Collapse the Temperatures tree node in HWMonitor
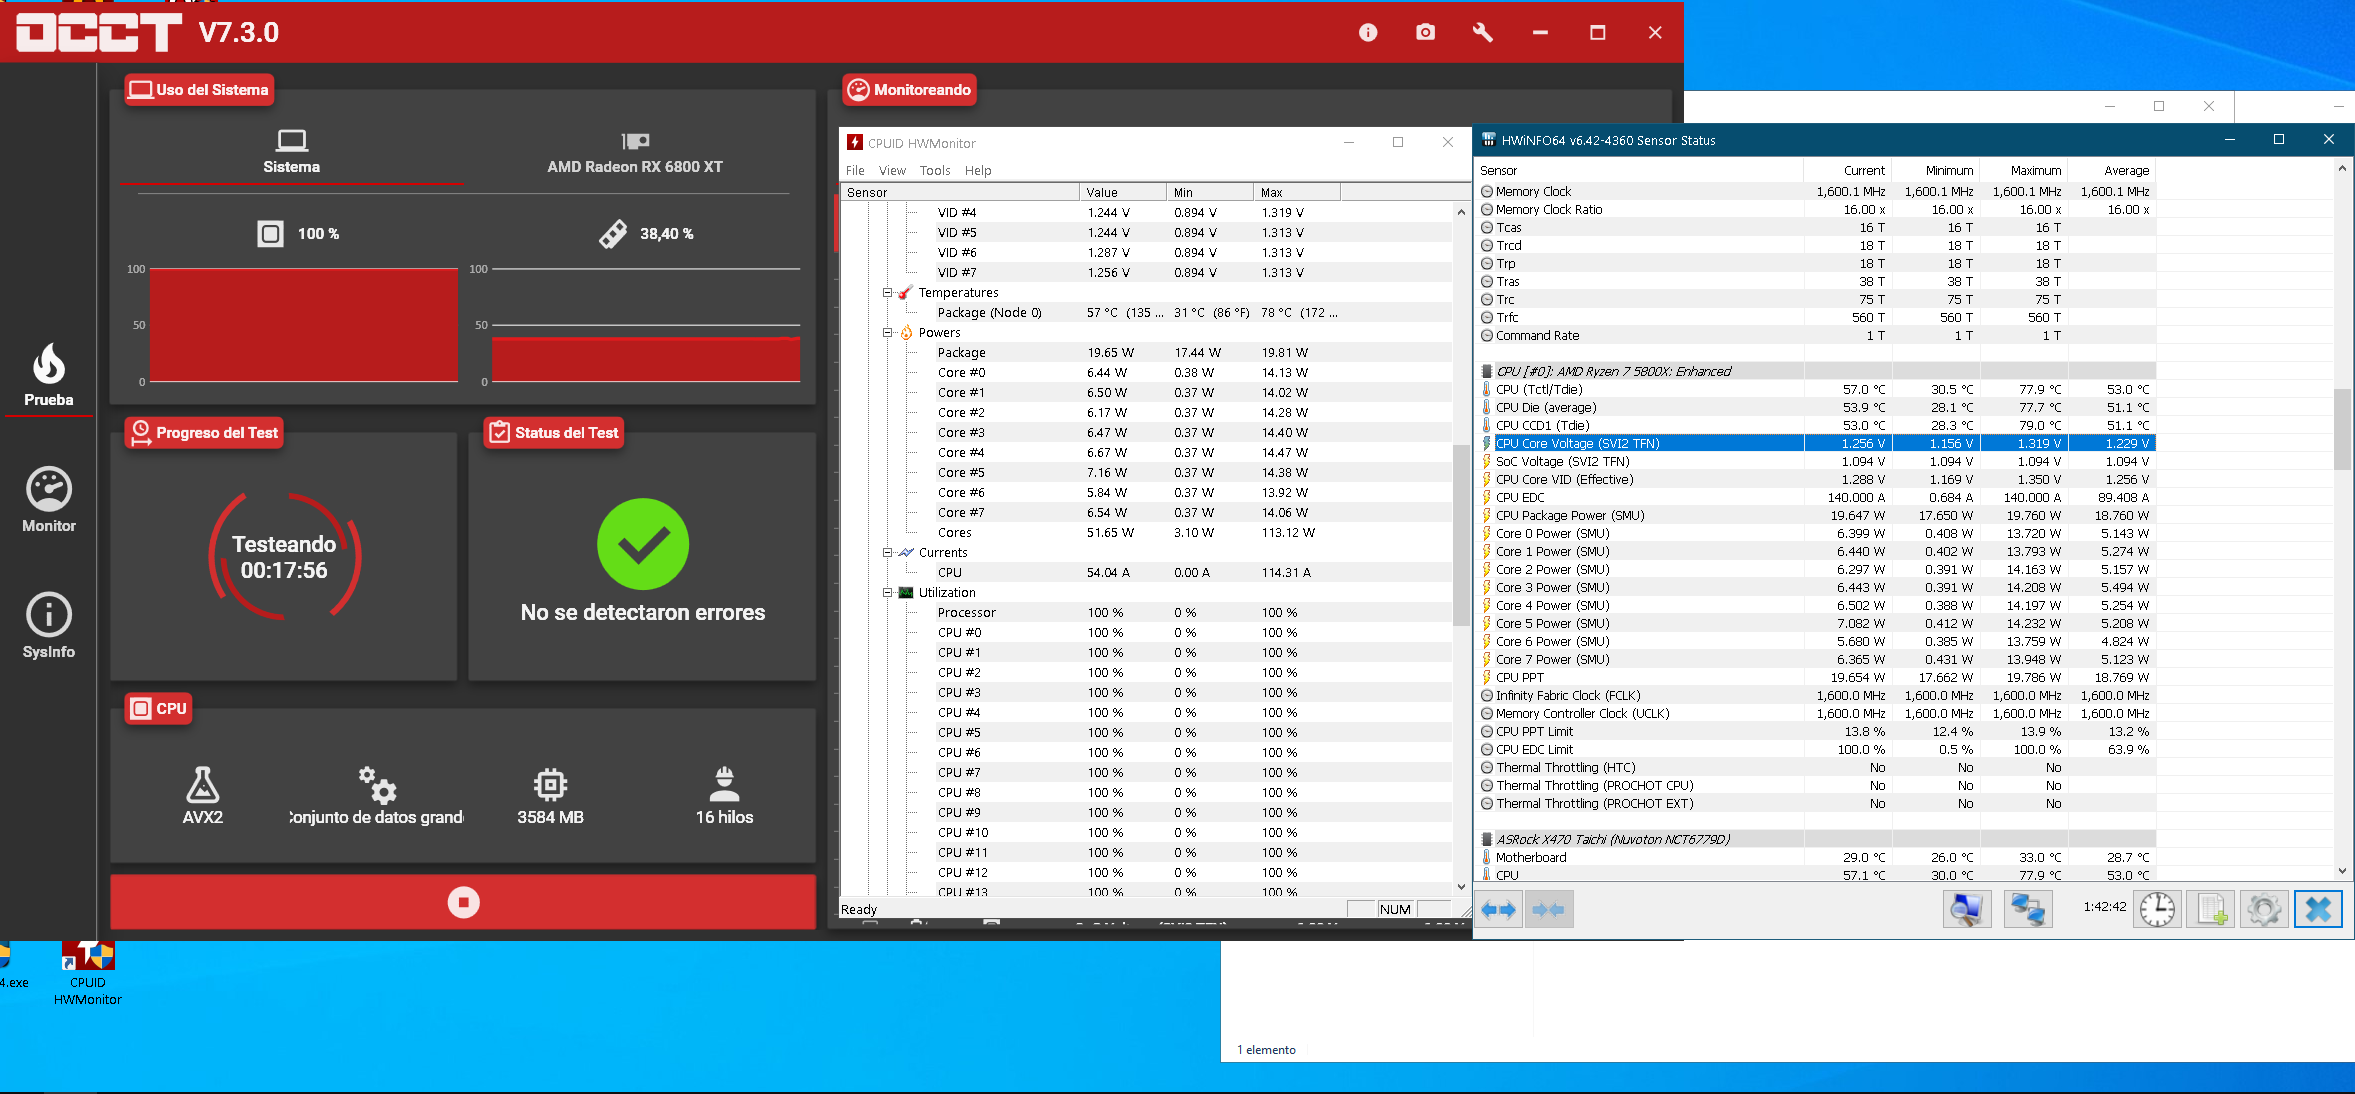This screenshot has height=1094, width=2355. [887, 293]
